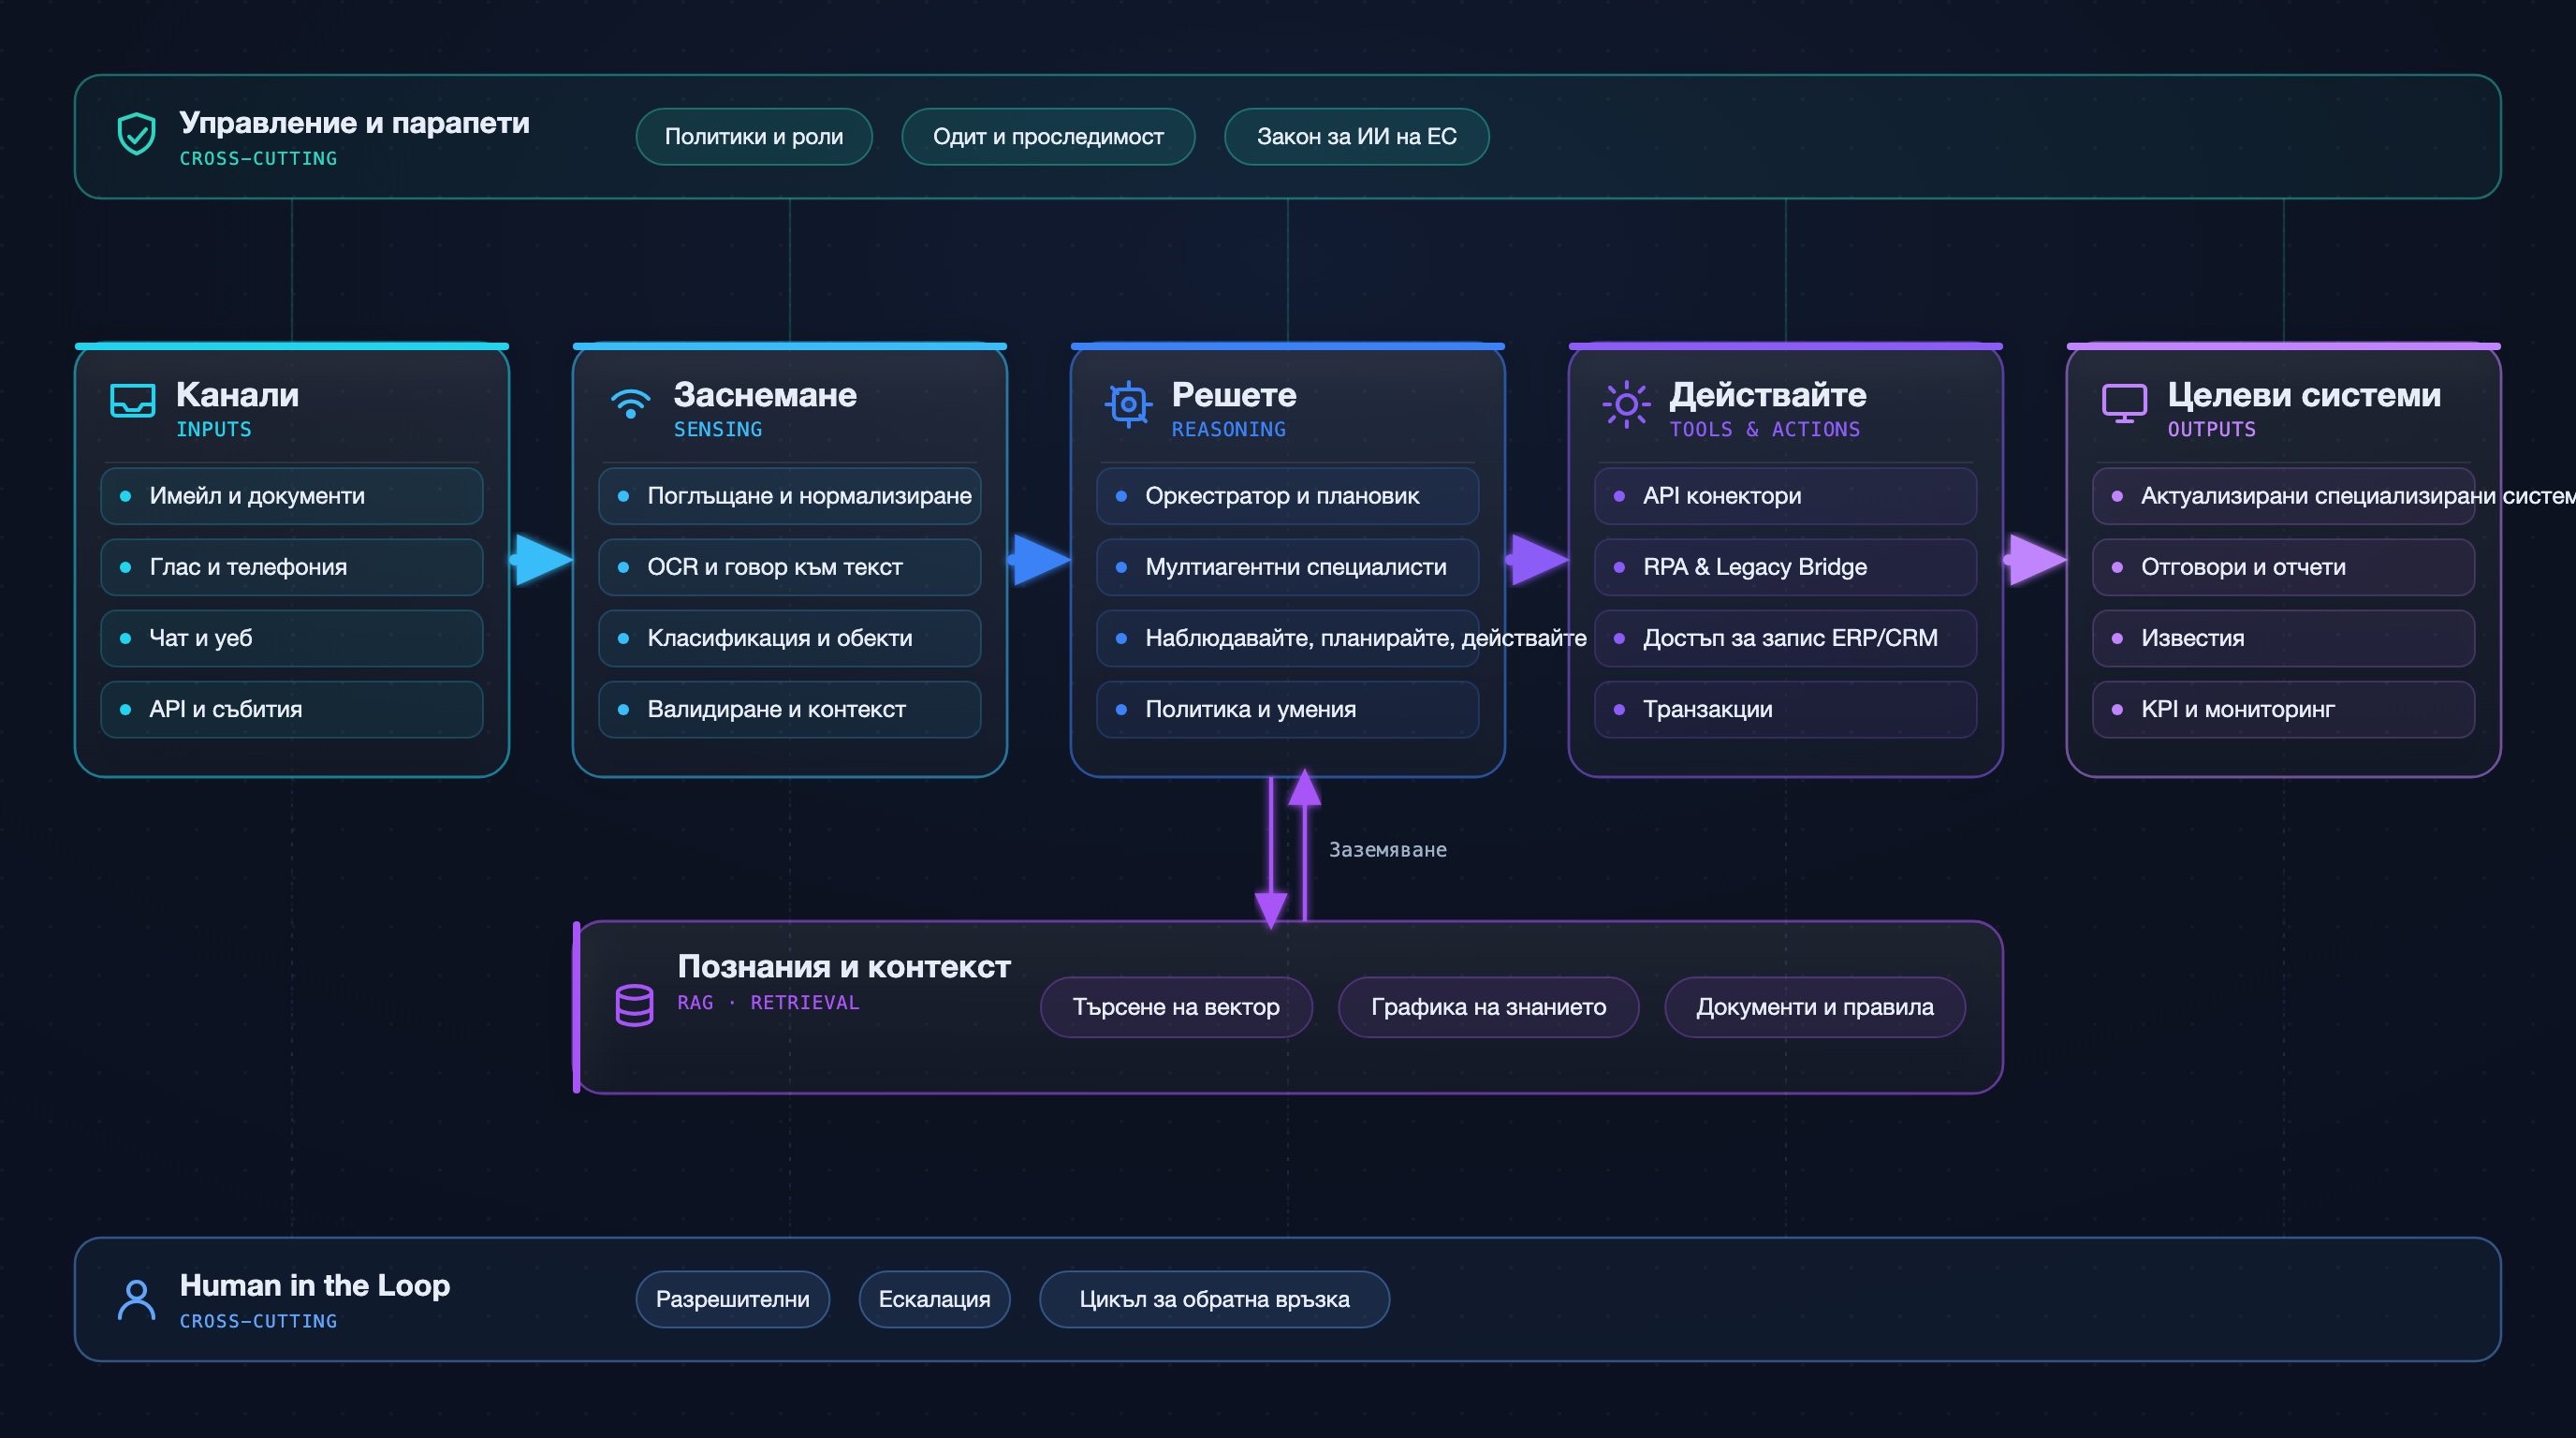This screenshot has width=2576, height=1438.
Task: Click the Human in the Loop heading
Action: click(x=315, y=1285)
